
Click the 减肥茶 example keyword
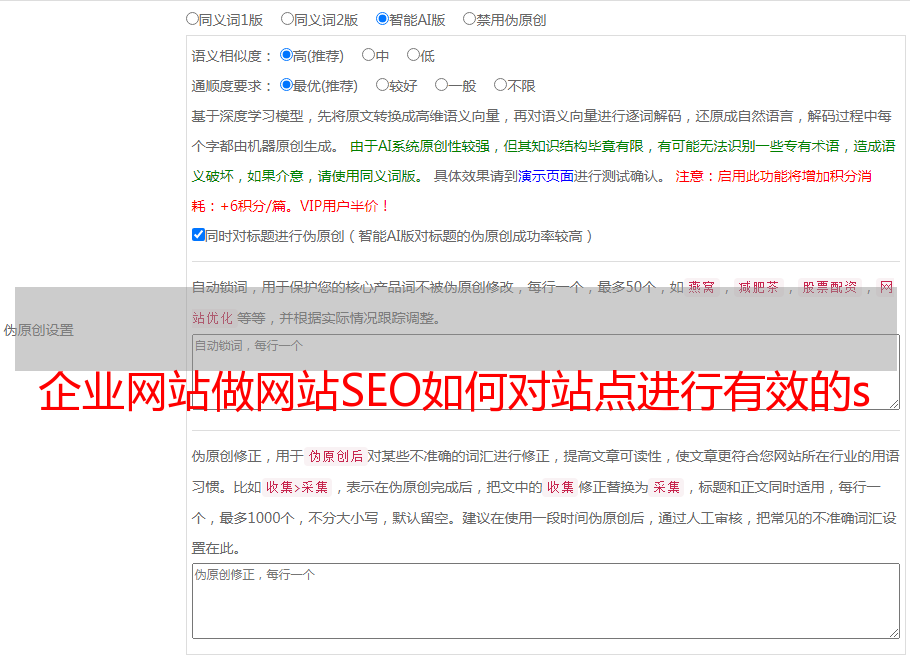(x=758, y=287)
